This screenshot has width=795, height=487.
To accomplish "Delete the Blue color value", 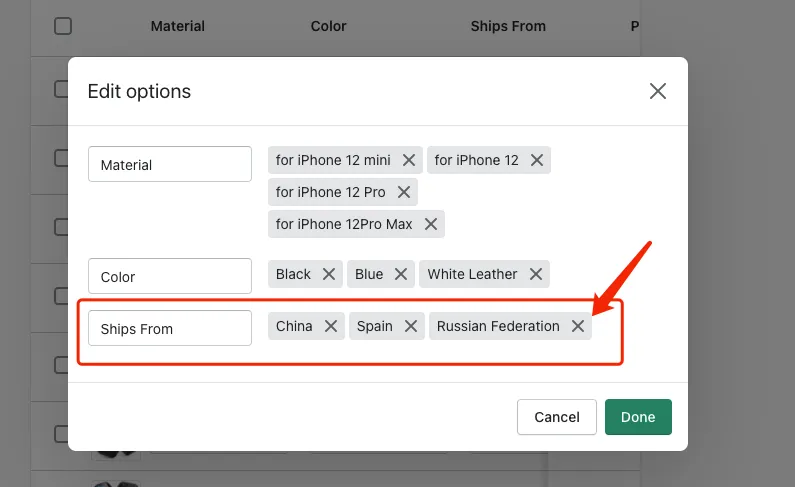I will pos(401,274).
